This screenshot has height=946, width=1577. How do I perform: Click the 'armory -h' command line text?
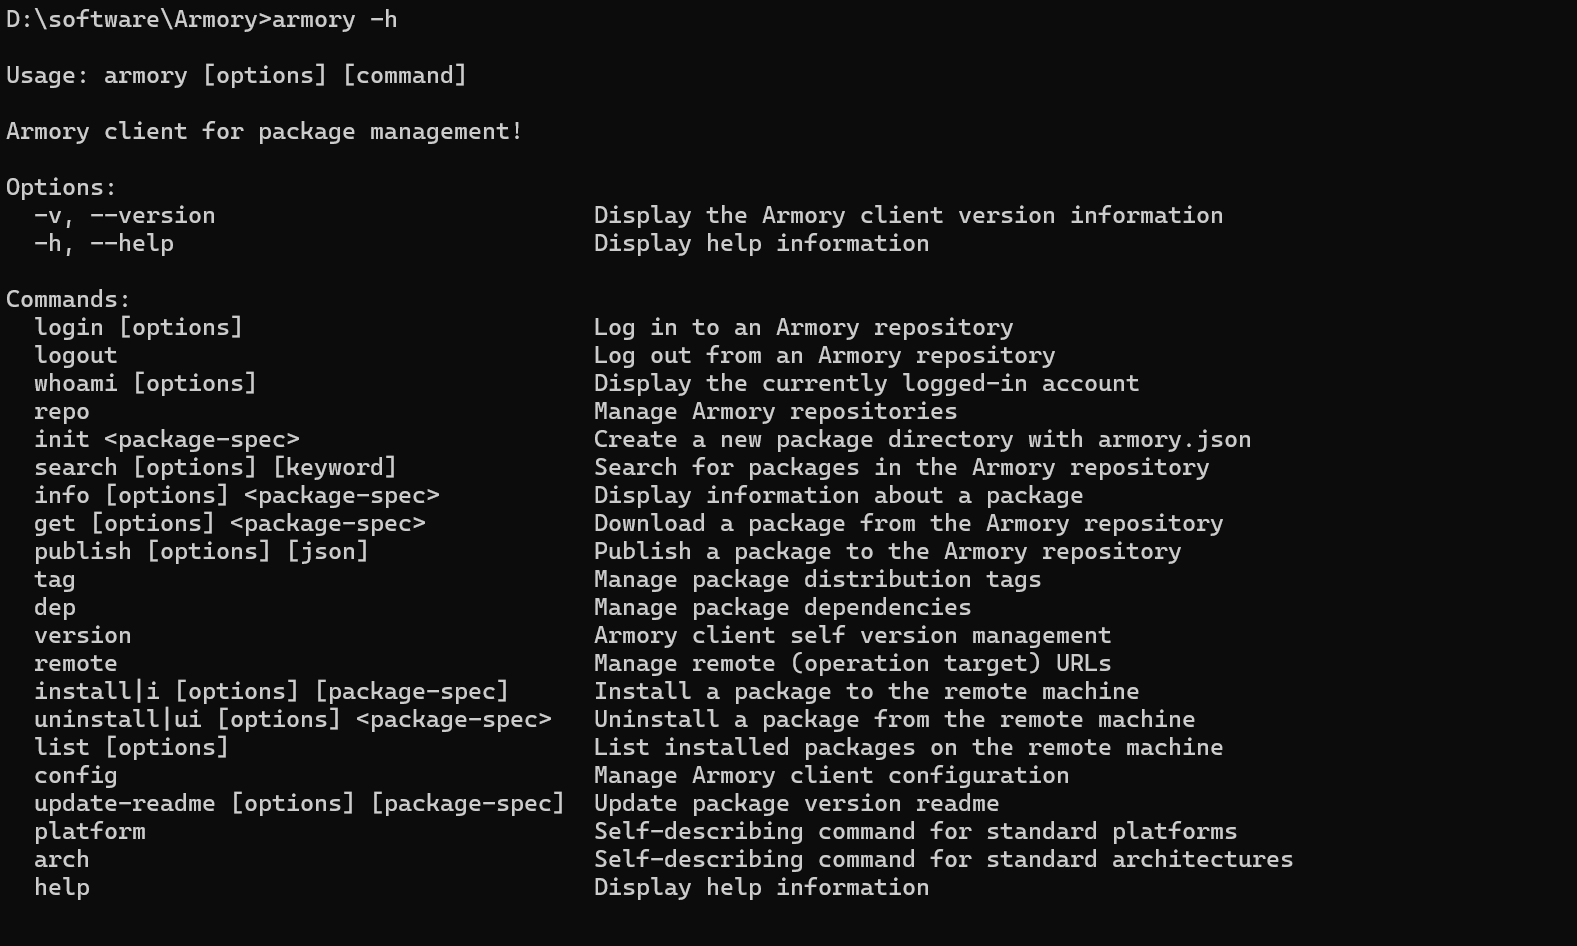click(x=334, y=20)
